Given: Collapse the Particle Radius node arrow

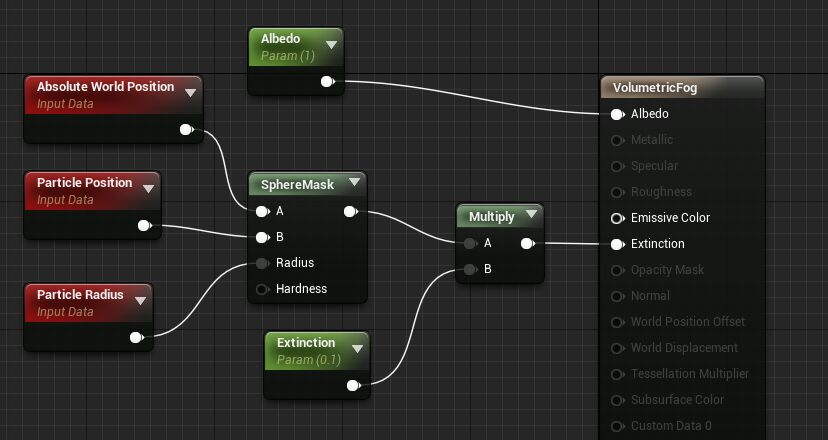Looking at the screenshot, I should tap(140, 301).
